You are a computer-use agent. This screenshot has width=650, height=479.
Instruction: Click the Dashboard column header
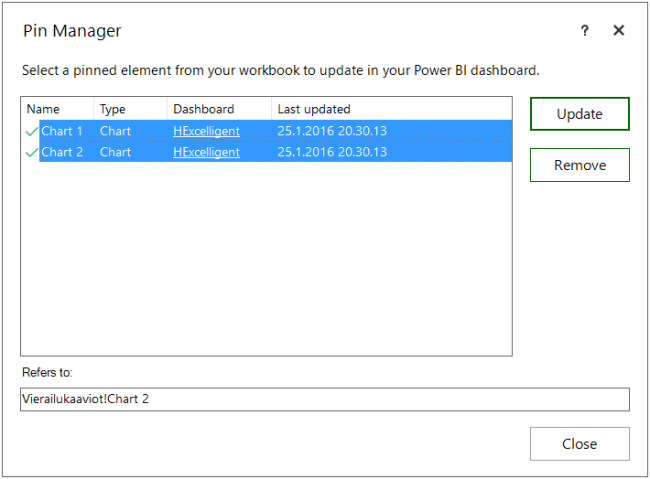pos(204,109)
